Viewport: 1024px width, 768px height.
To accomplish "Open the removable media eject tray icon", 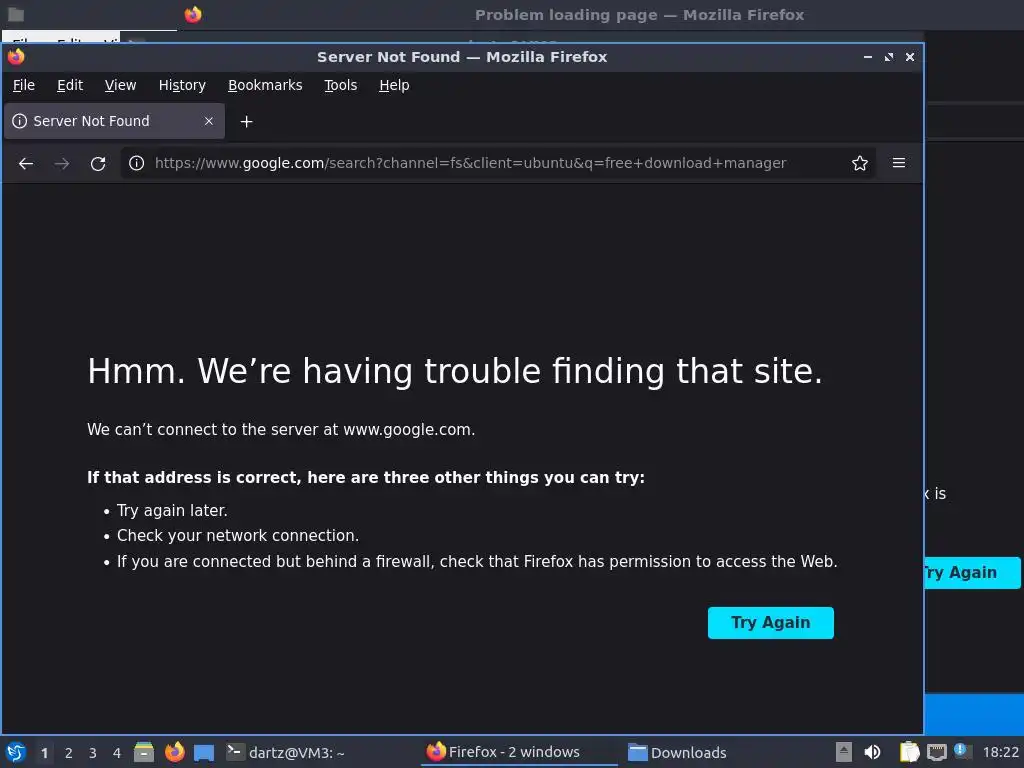I will pos(844,752).
